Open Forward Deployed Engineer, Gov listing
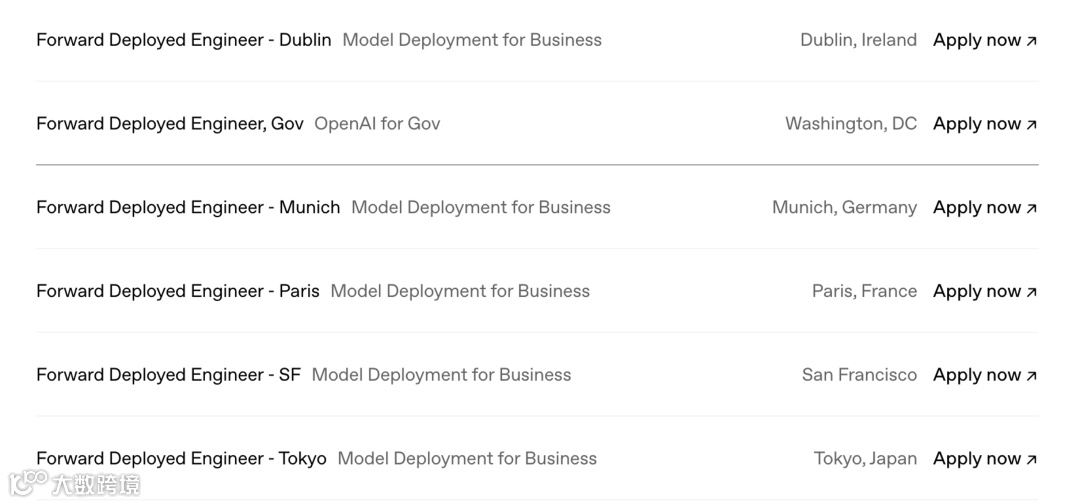Viewport: 1080px width, 504px height. coord(169,124)
